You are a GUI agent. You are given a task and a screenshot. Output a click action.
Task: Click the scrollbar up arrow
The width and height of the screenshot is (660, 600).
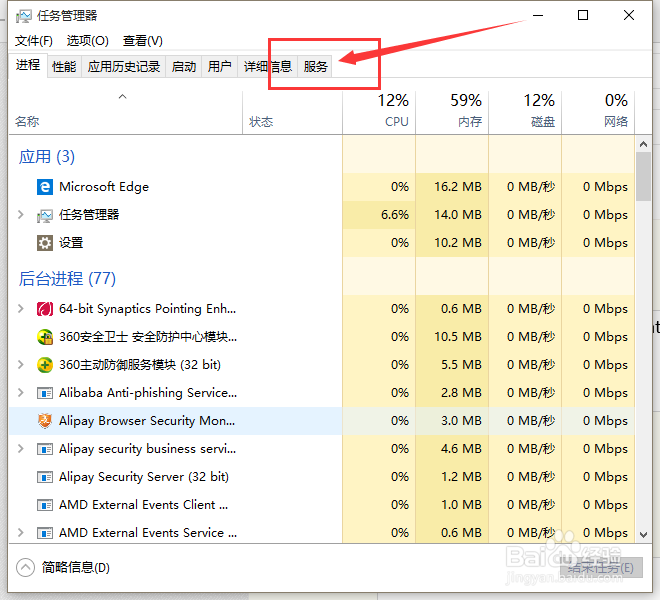643,144
